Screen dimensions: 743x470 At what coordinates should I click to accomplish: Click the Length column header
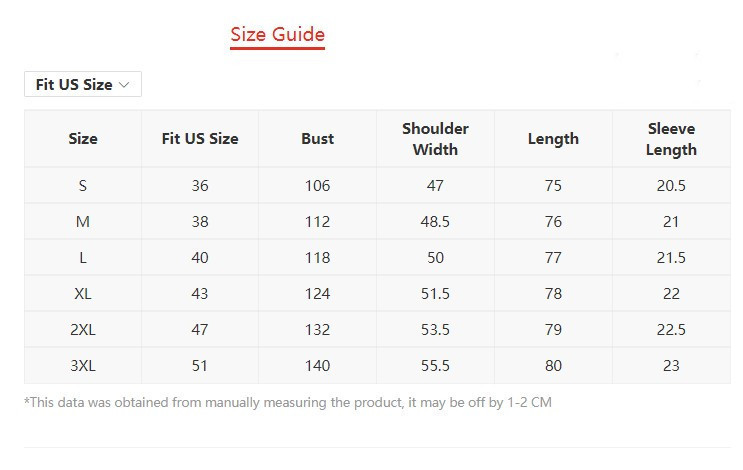pyautogui.click(x=553, y=139)
